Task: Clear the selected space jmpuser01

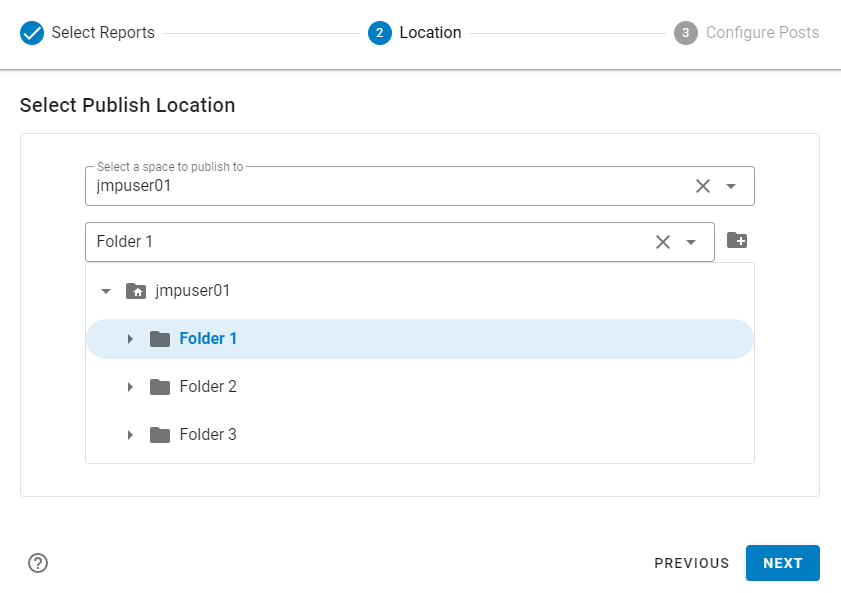Action: [x=703, y=186]
